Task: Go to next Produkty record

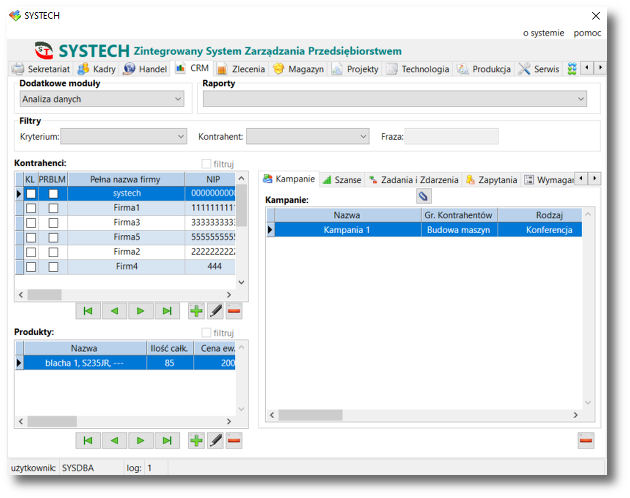Action: pos(140,441)
